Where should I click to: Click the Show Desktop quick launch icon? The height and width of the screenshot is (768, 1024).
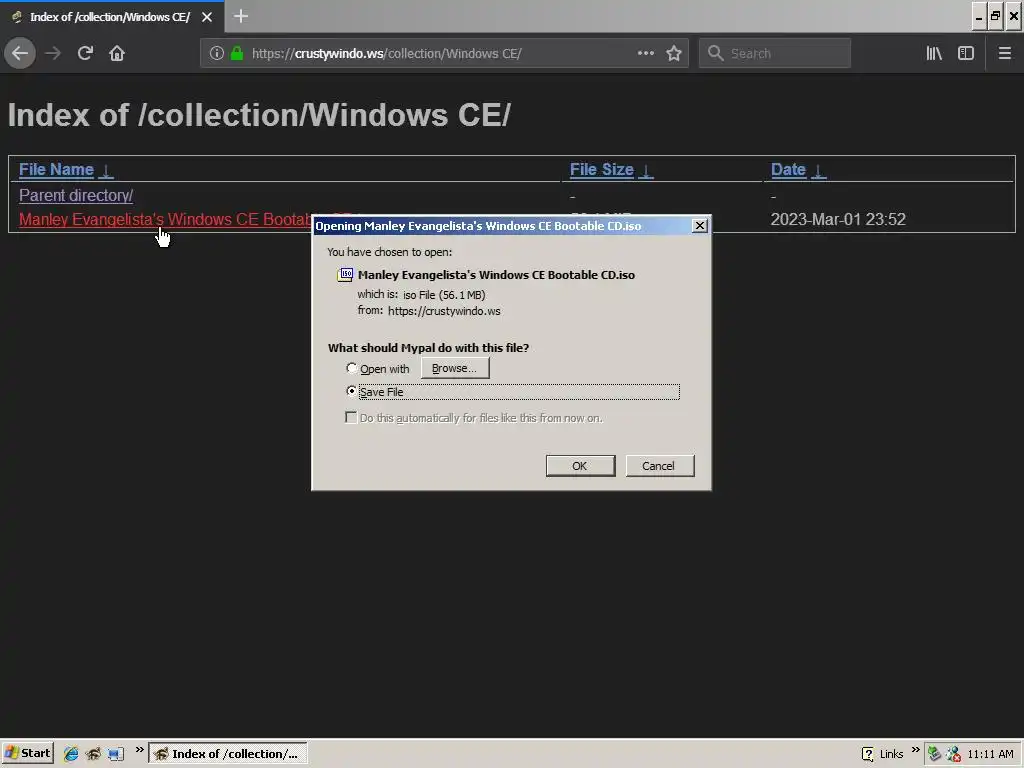(x=116, y=754)
